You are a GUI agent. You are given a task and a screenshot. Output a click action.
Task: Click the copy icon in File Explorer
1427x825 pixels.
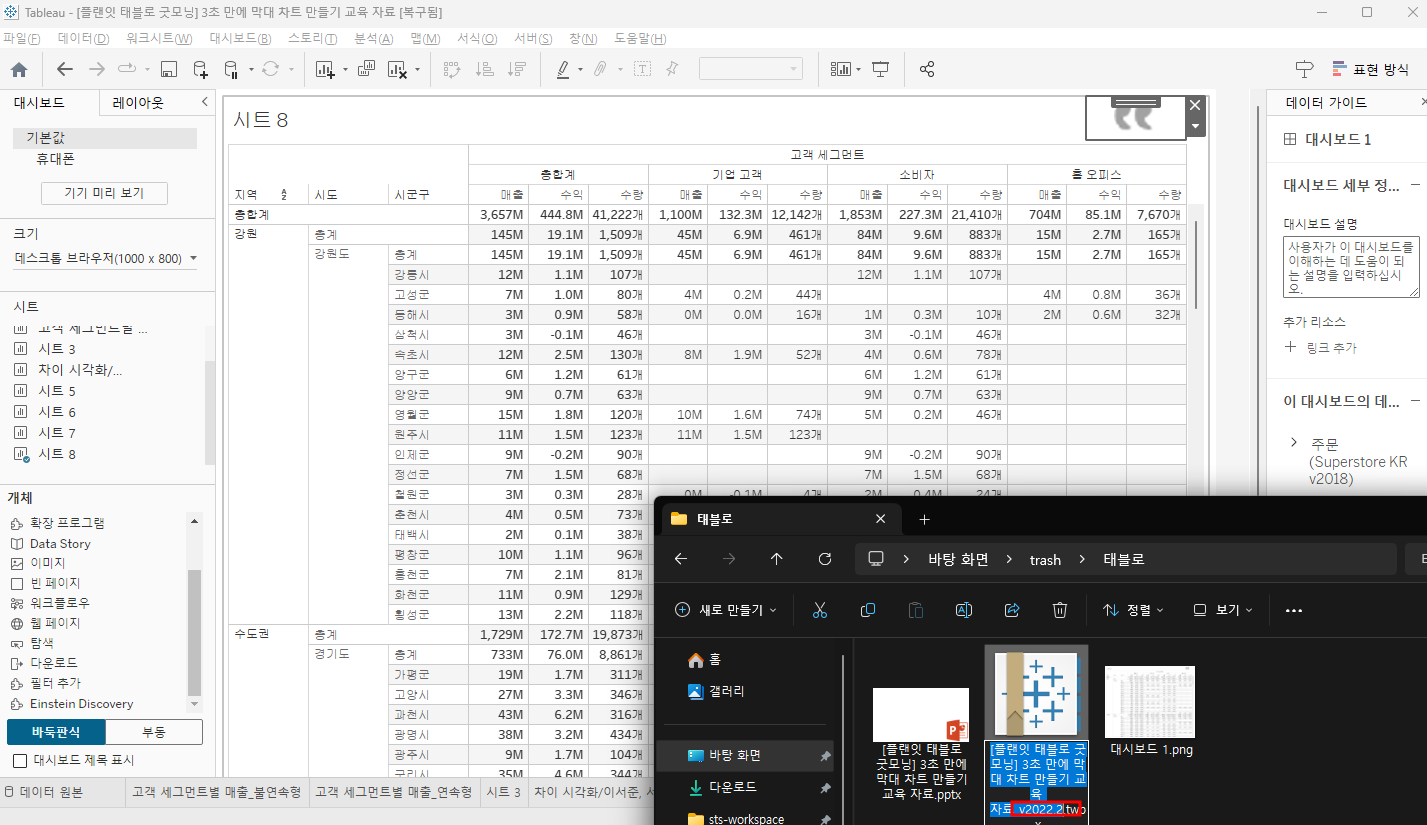pyautogui.click(x=868, y=610)
